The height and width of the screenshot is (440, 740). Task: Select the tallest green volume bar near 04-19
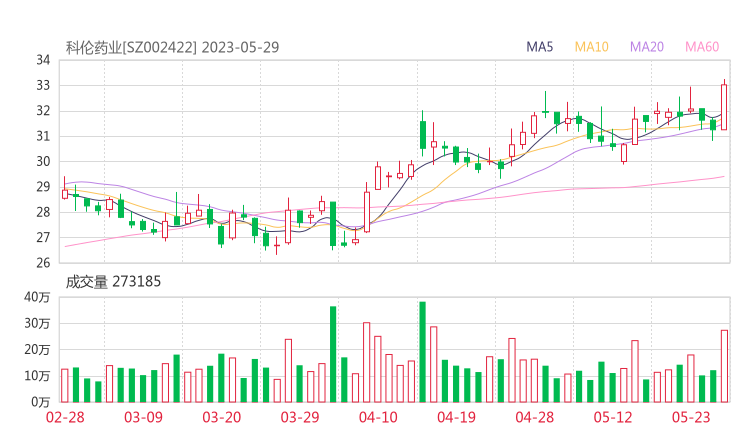click(x=422, y=352)
